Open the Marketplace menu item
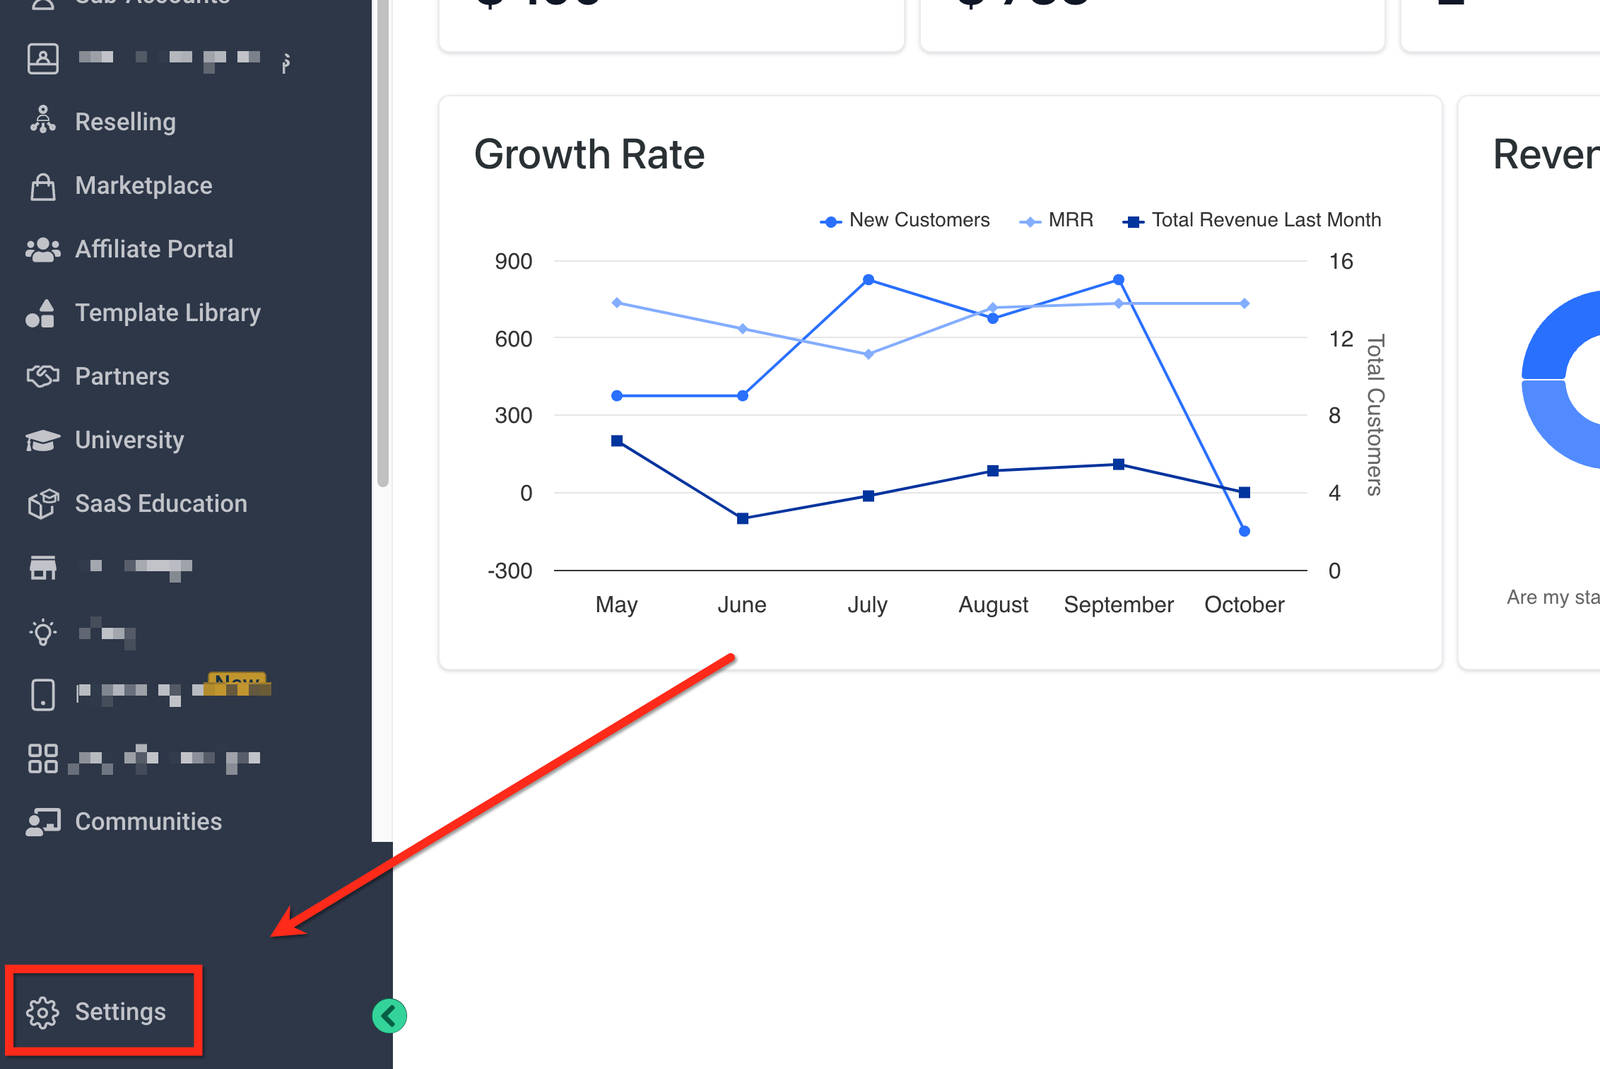The width and height of the screenshot is (1600, 1069). click(143, 186)
